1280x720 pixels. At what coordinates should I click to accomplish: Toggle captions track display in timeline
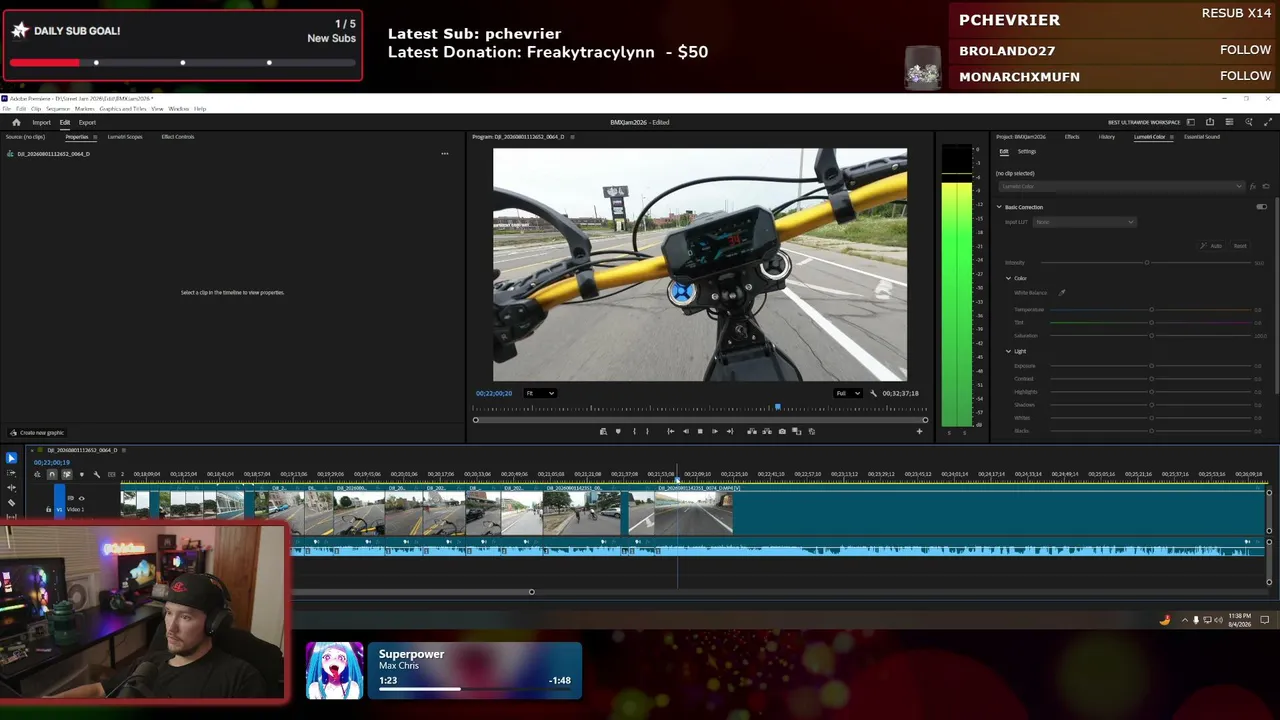tap(111, 474)
